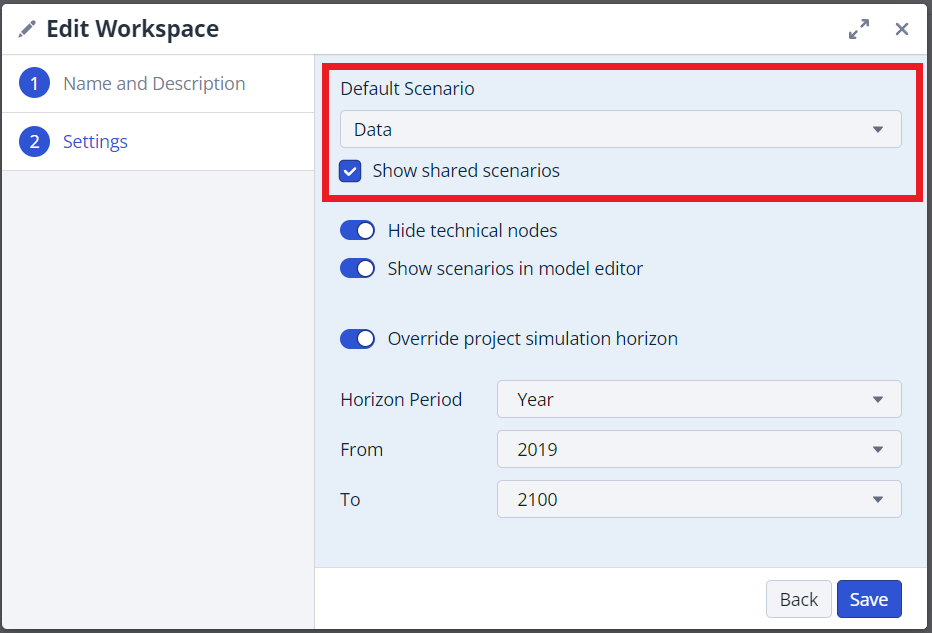Screen dimensions: 932x633
Task: Uncheck the Show shared scenarios checkbox
Action: click(350, 171)
